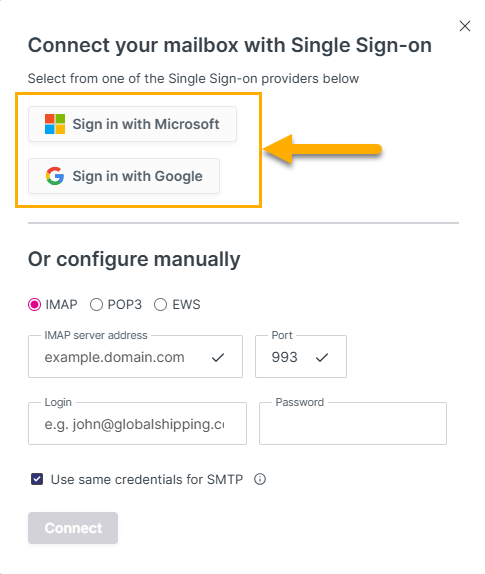Click the checkmark in IMAP server address field
Image resolution: width=485 pixels, height=574 pixels.
point(218,357)
